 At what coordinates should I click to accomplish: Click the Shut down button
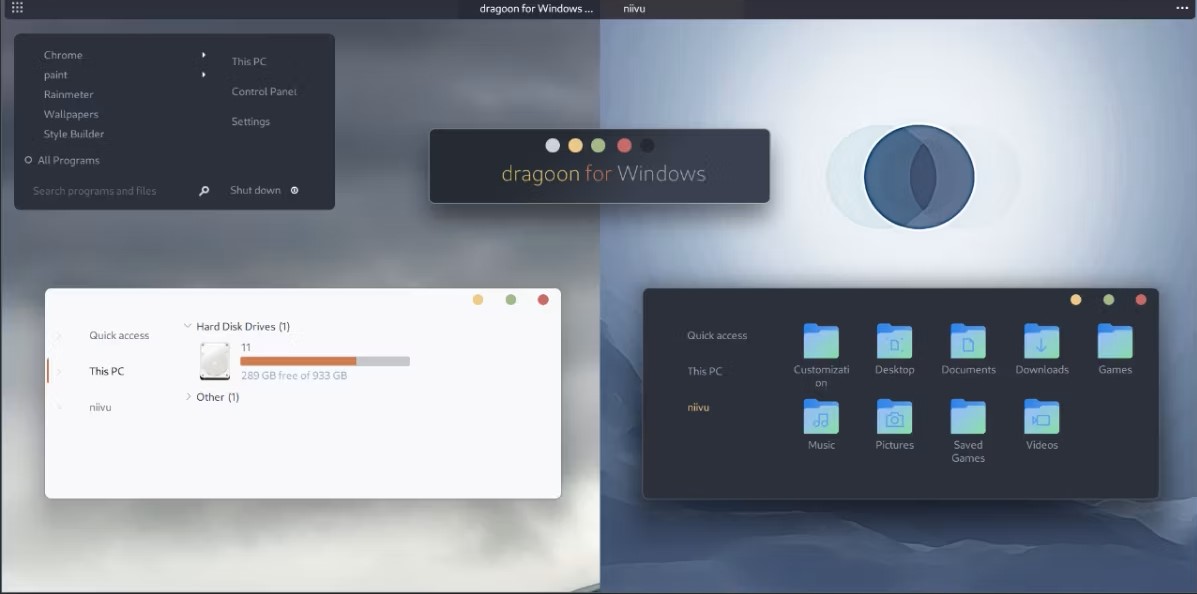[256, 190]
